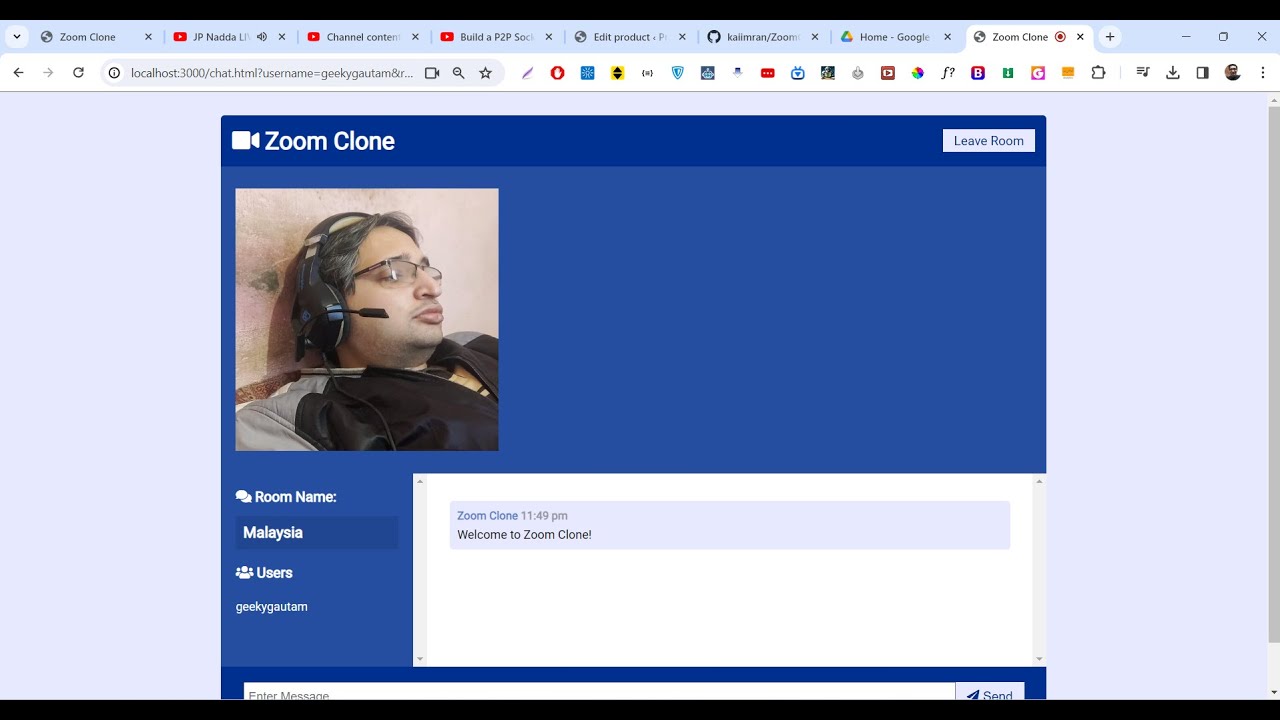The width and height of the screenshot is (1280, 720).
Task: Open the Extensions puzzle icon
Action: pyautogui.click(x=1098, y=73)
